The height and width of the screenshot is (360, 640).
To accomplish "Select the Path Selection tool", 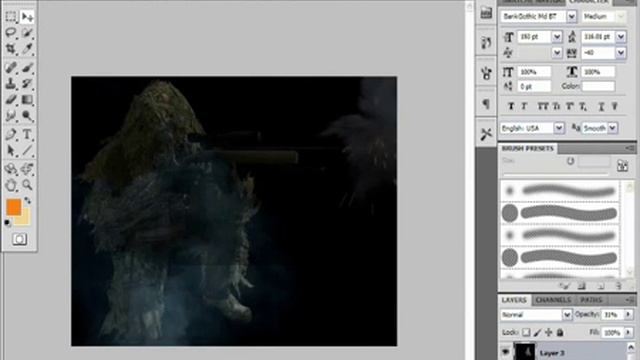I will pos(11,151).
